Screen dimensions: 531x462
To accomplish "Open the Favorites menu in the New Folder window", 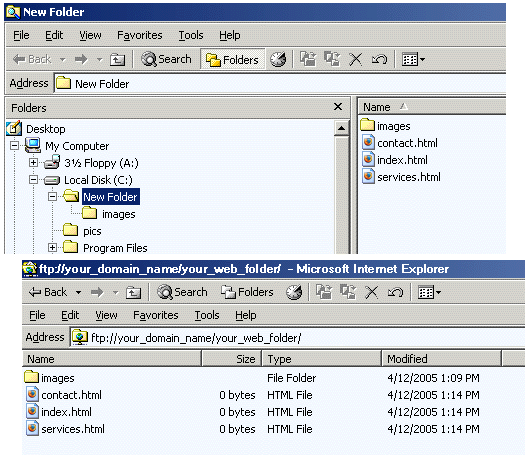I will [140, 35].
